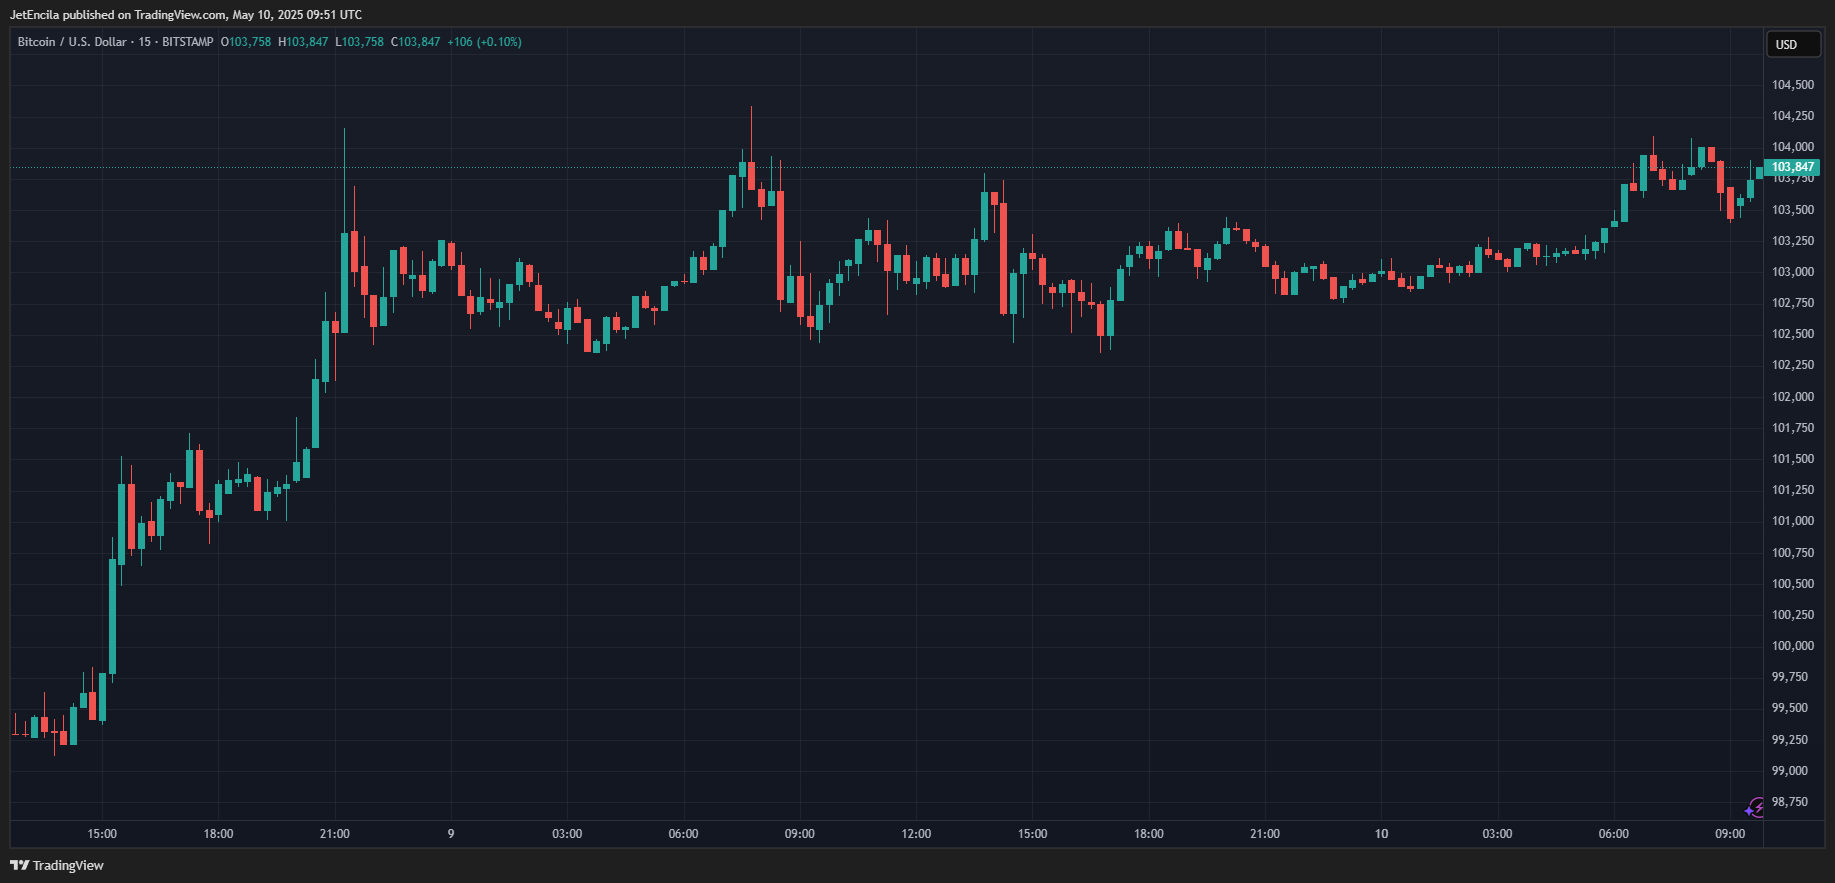Viewport: 1835px width, 883px height.
Task: Click the 100,000 price level label
Action: click(x=1793, y=646)
